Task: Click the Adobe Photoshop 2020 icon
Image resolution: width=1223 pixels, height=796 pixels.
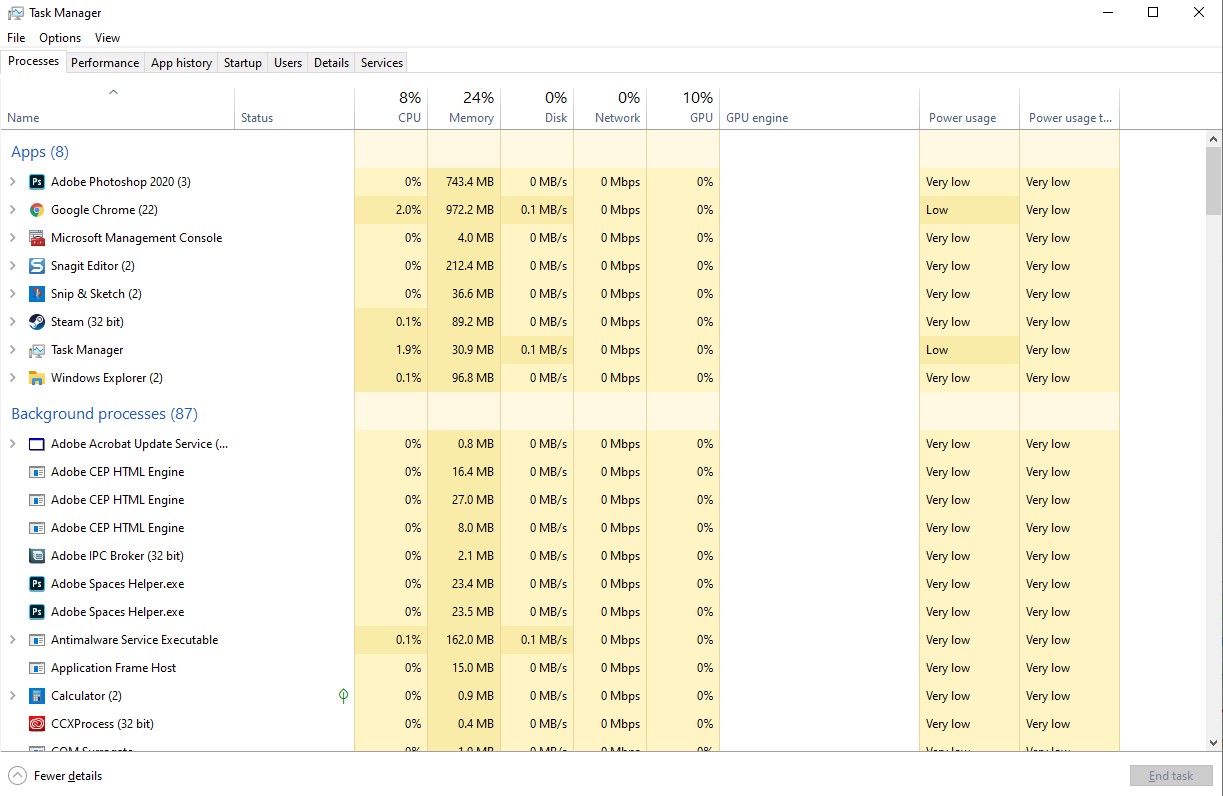Action: click(37, 182)
